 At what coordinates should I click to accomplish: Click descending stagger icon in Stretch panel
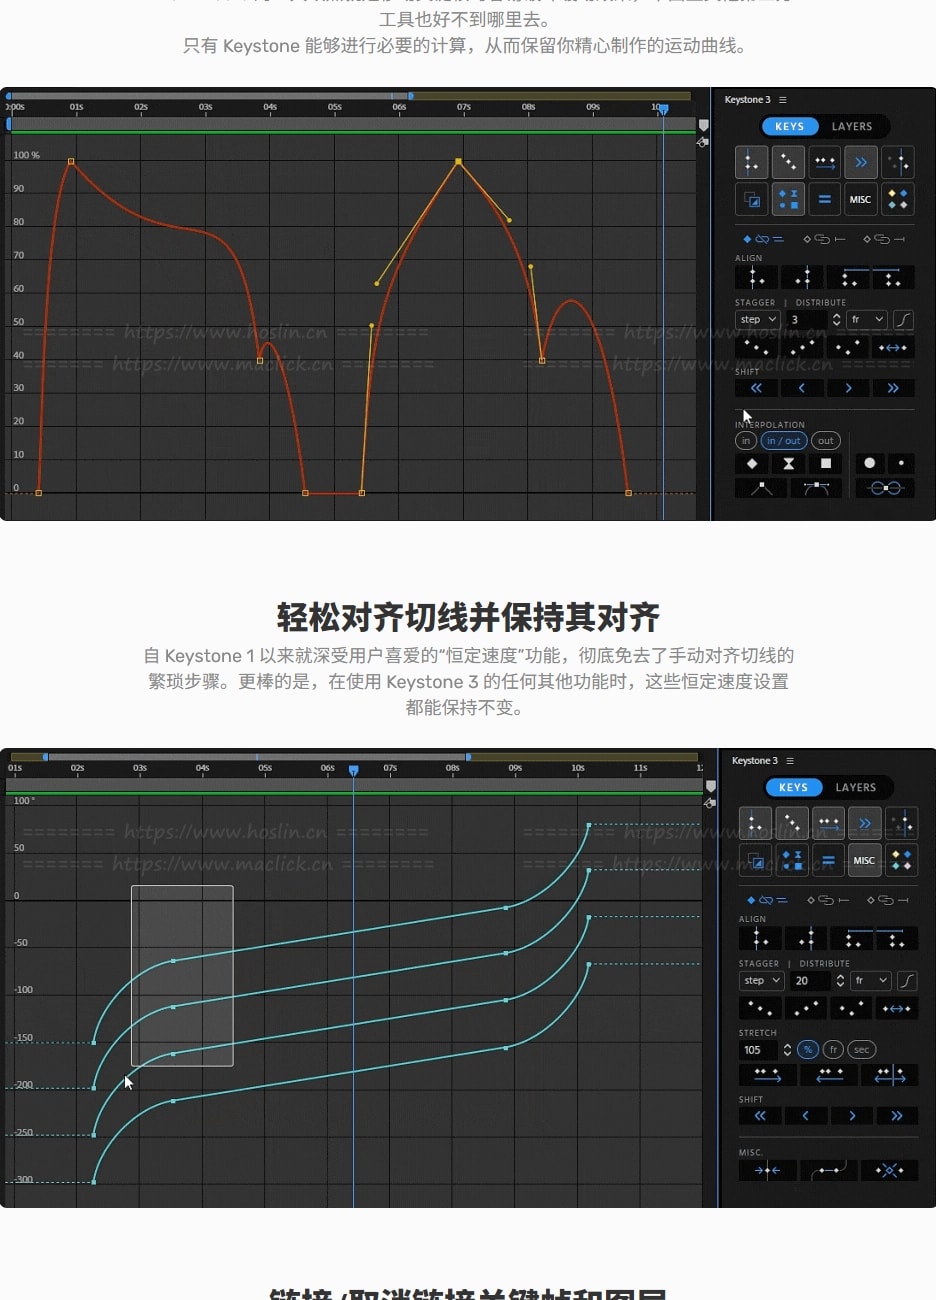[760, 1008]
